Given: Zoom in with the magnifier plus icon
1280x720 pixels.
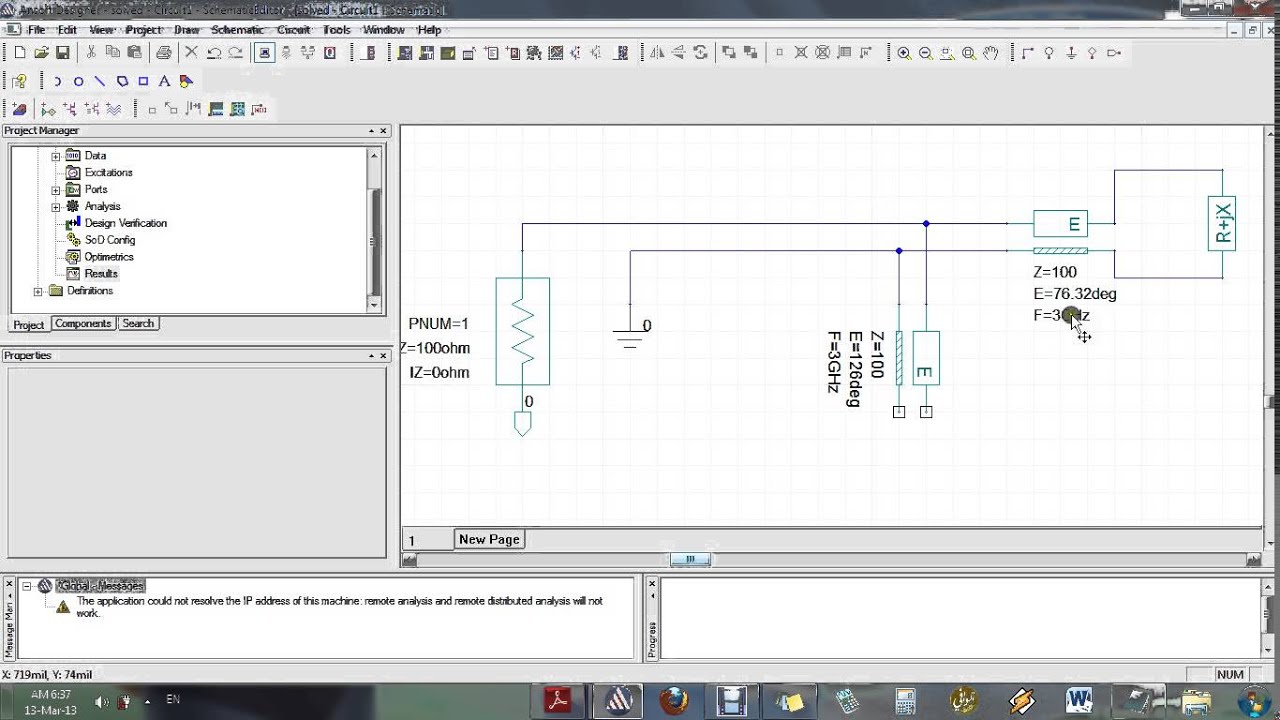Looking at the screenshot, I should tap(904, 53).
